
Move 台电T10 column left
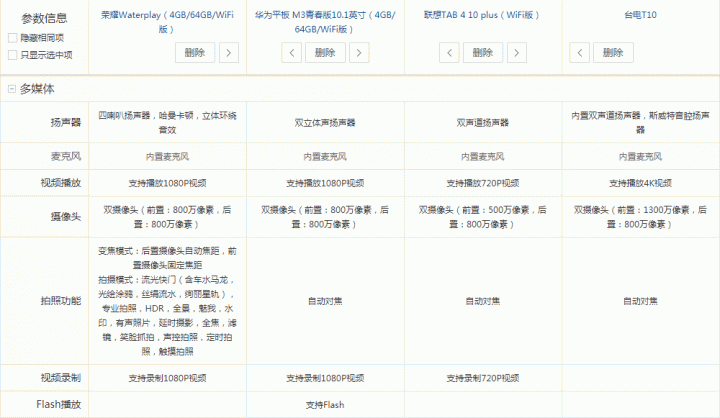point(579,53)
